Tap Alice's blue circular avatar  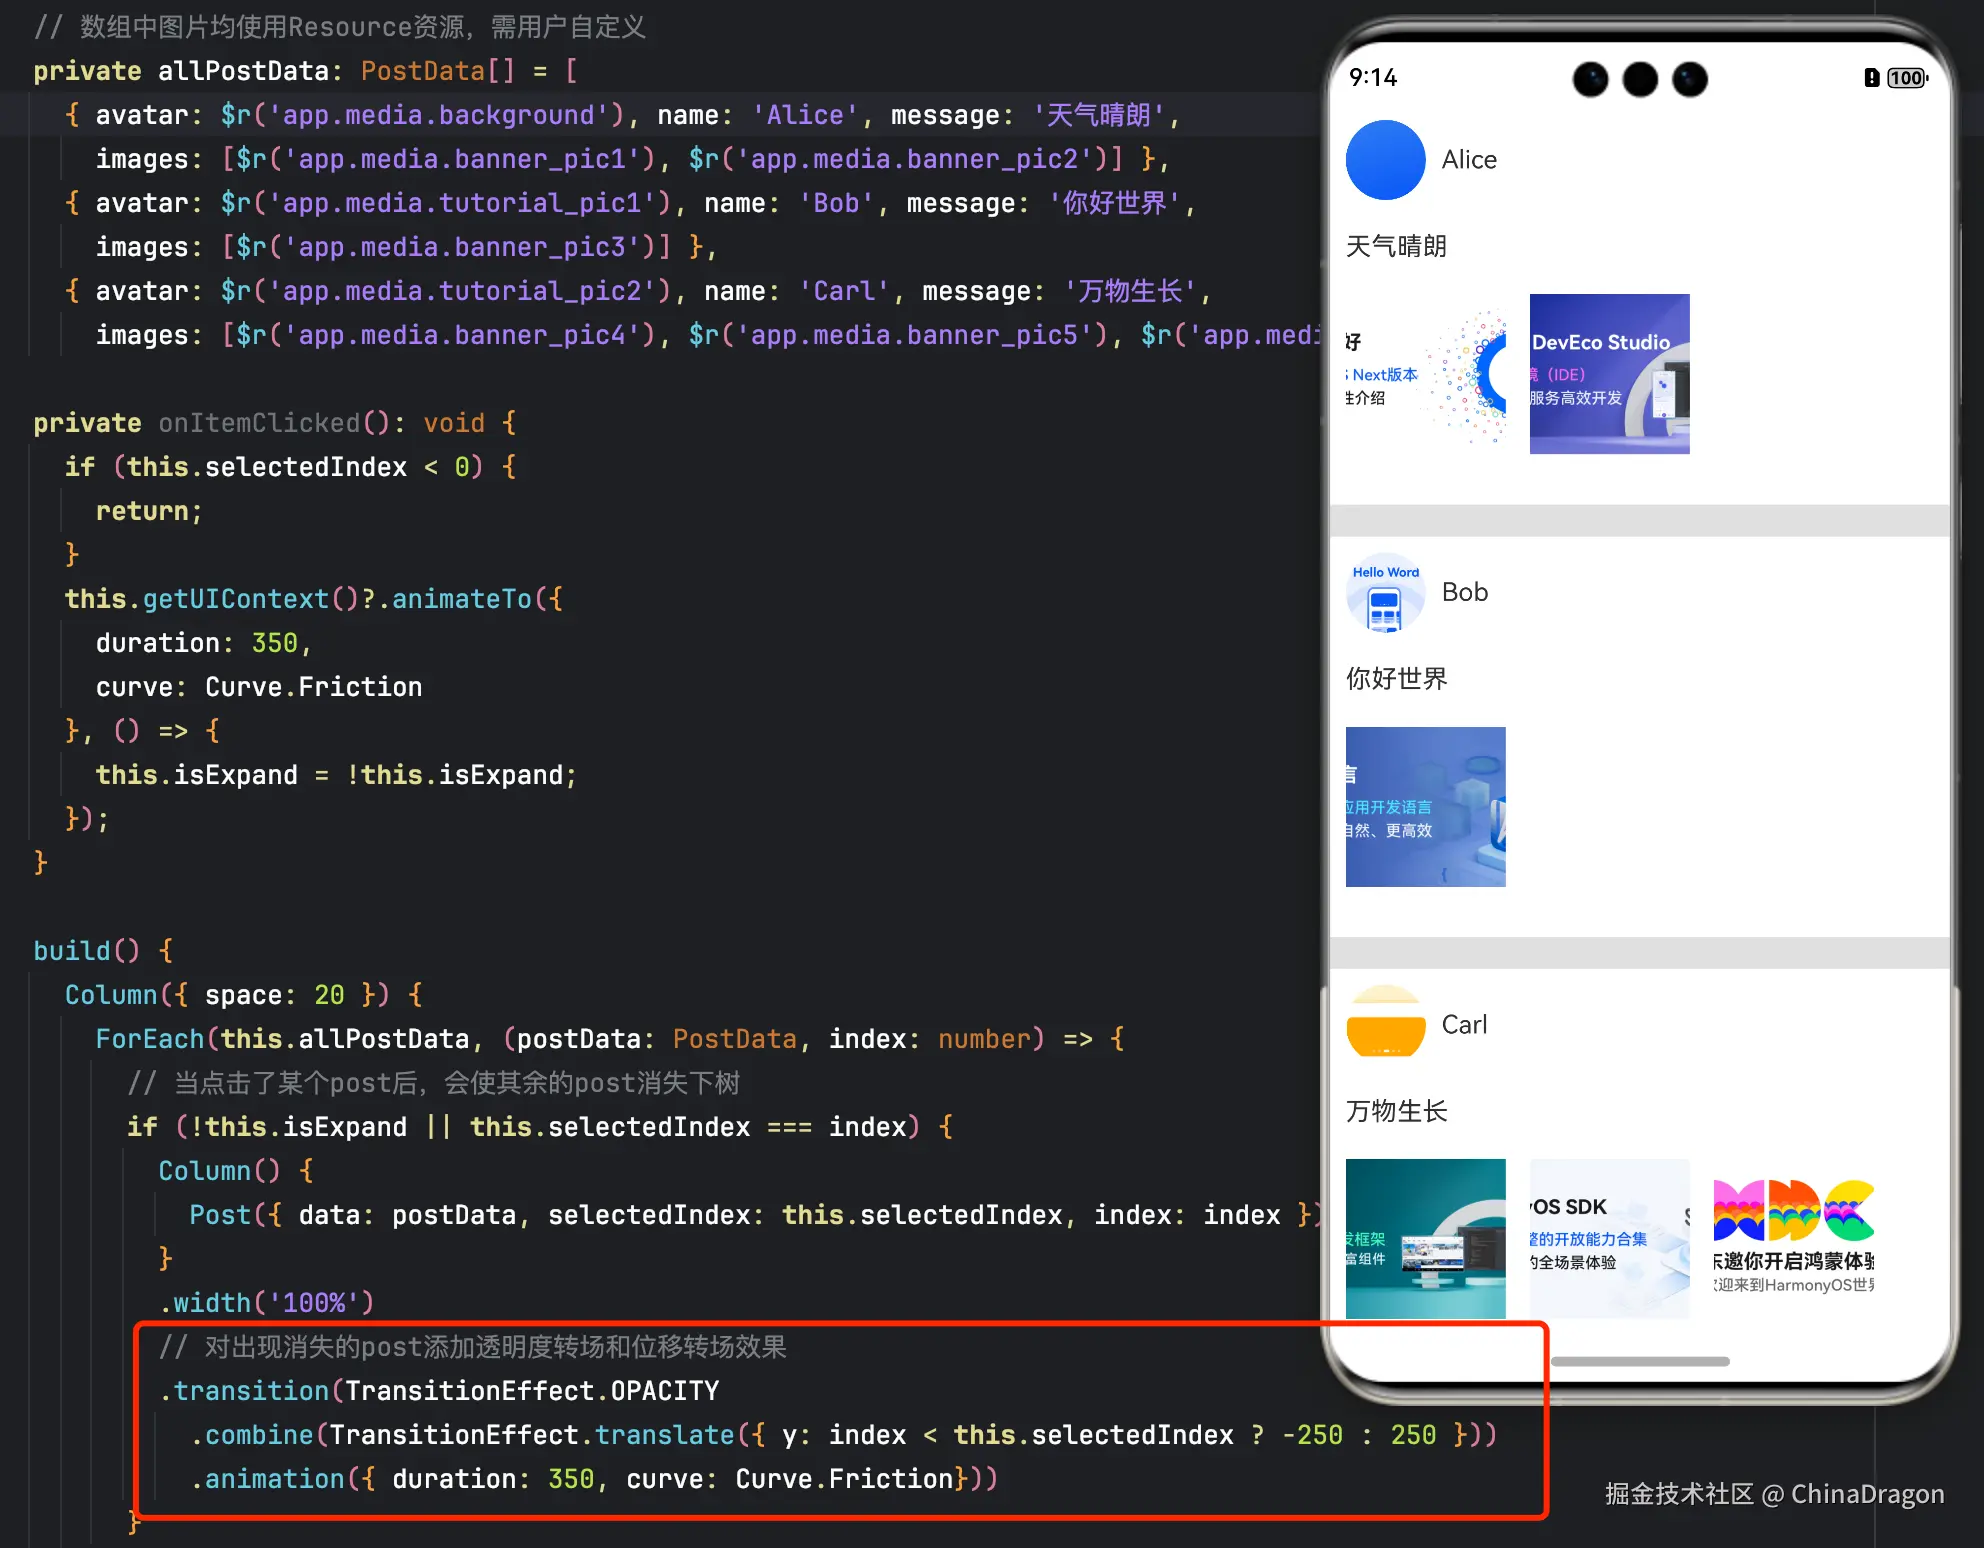coord(1385,160)
